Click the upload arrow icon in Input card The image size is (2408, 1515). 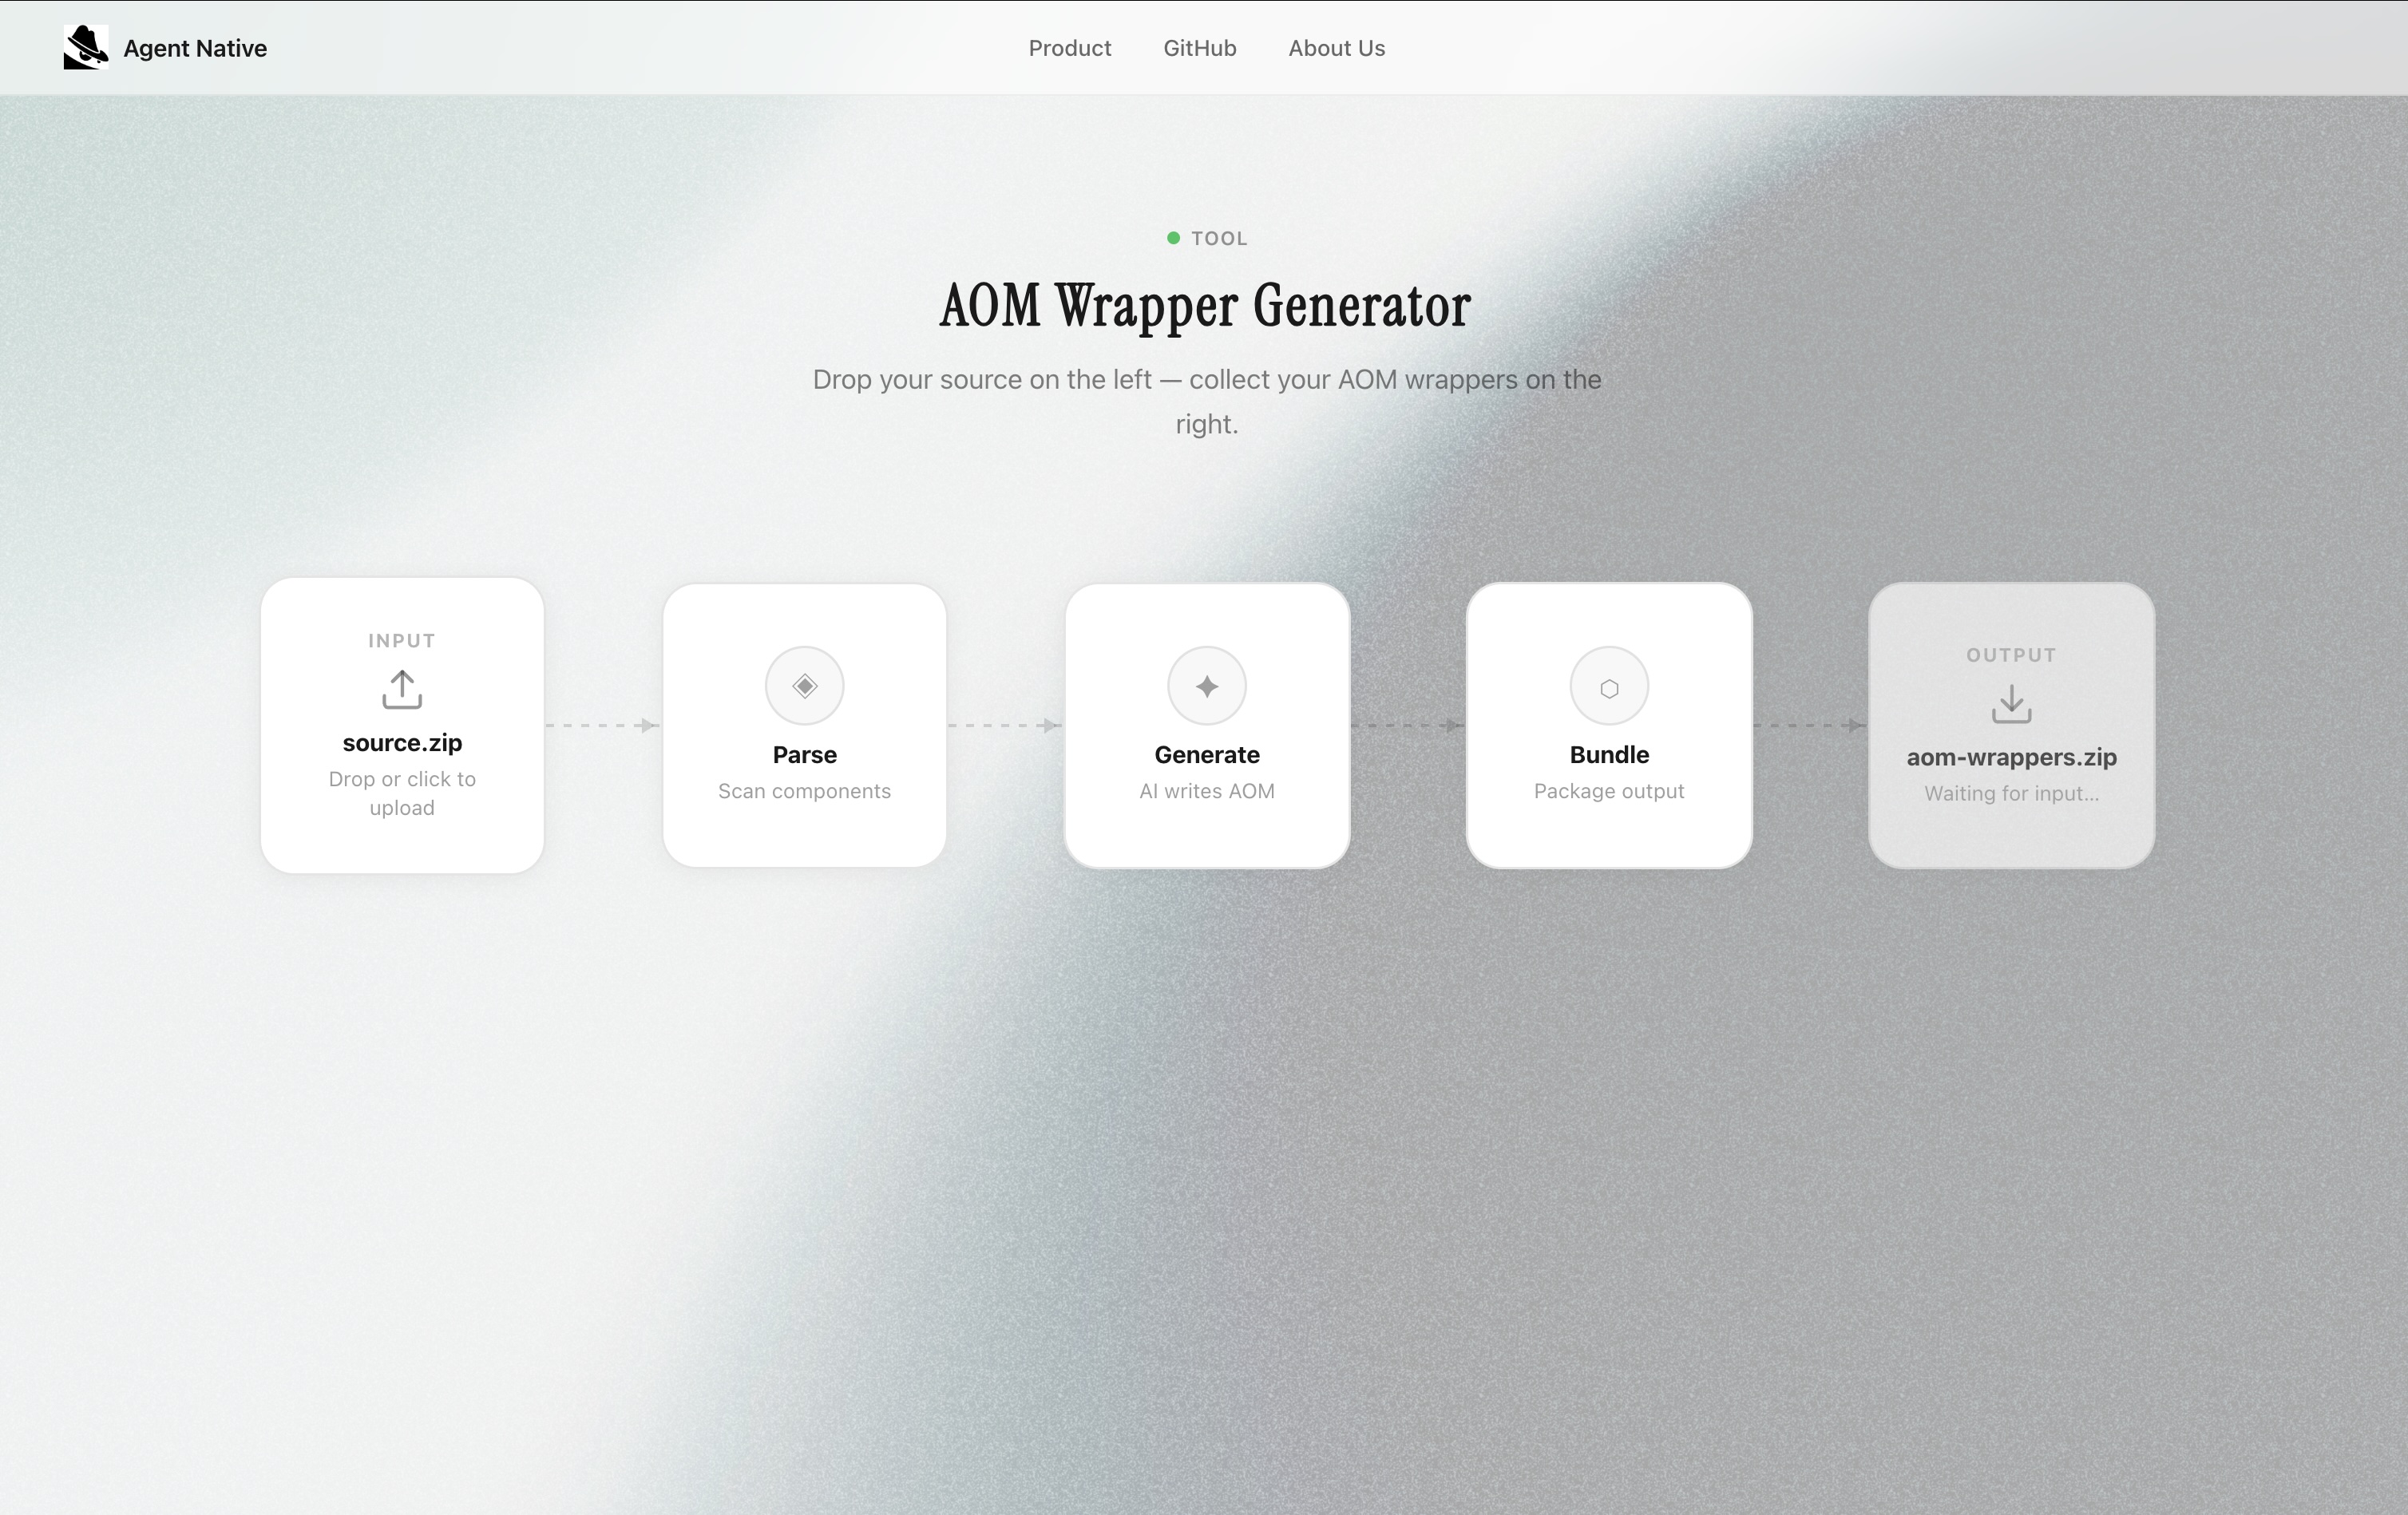coord(402,689)
